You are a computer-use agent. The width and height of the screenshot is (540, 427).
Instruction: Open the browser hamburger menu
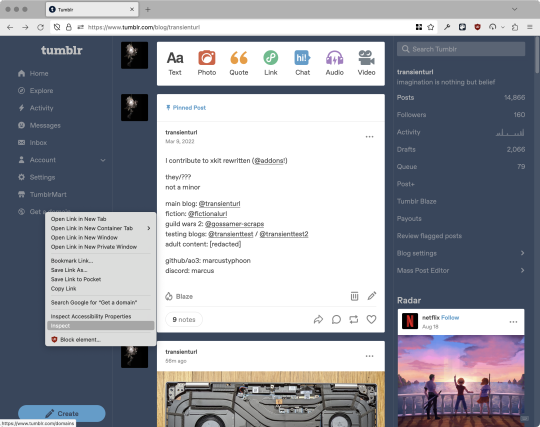tap(530, 27)
